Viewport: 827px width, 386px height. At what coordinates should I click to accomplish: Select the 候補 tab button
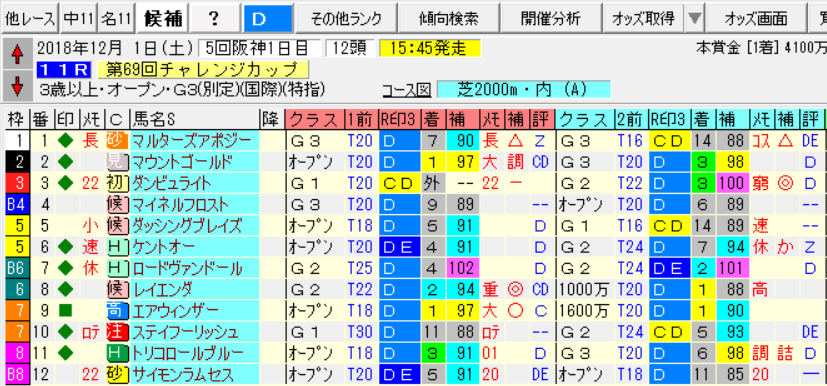click(x=163, y=19)
